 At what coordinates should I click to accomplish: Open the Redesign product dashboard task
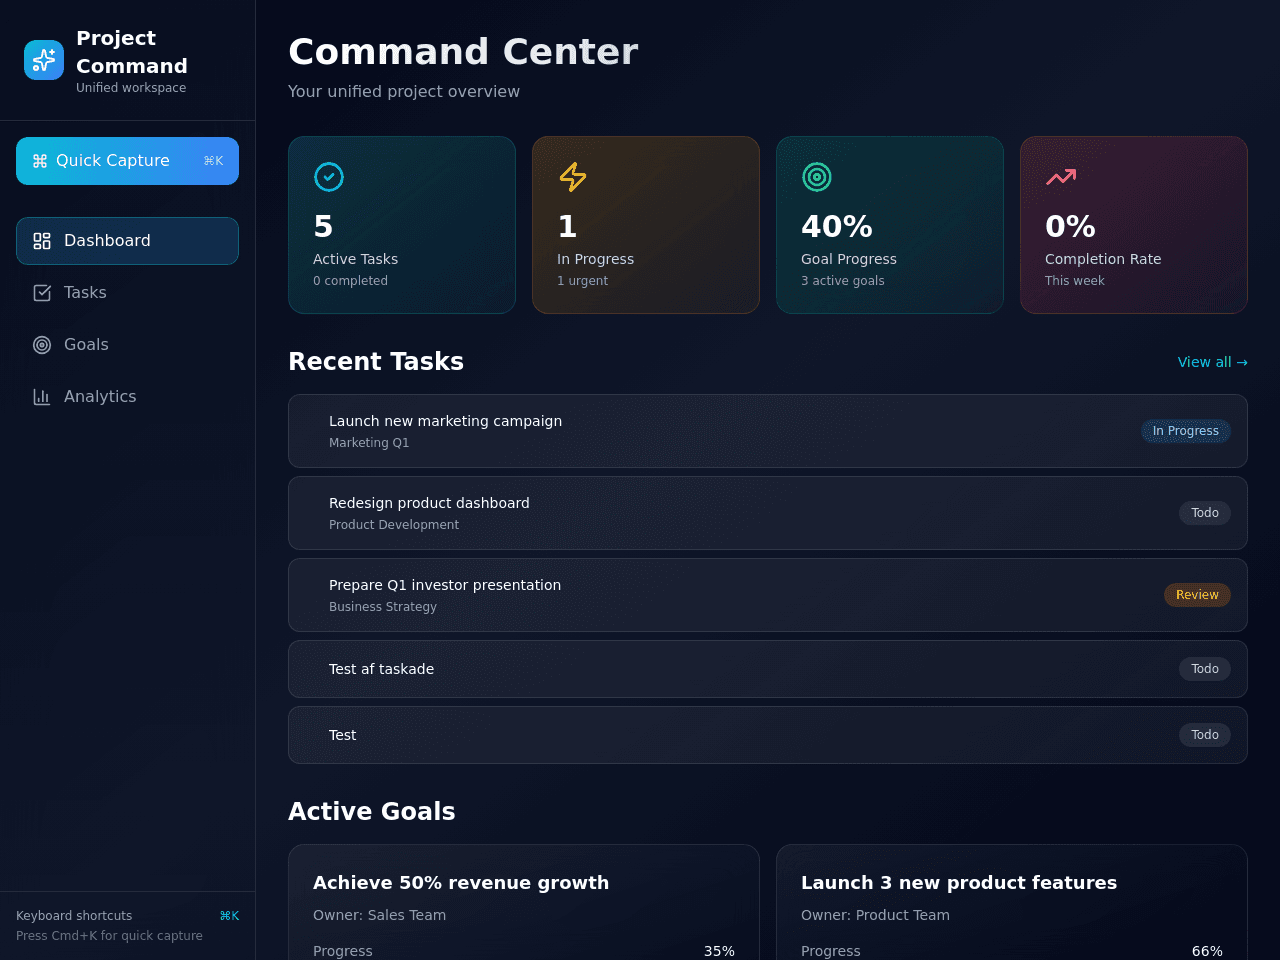pyautogui.click(x=767, y=513)
